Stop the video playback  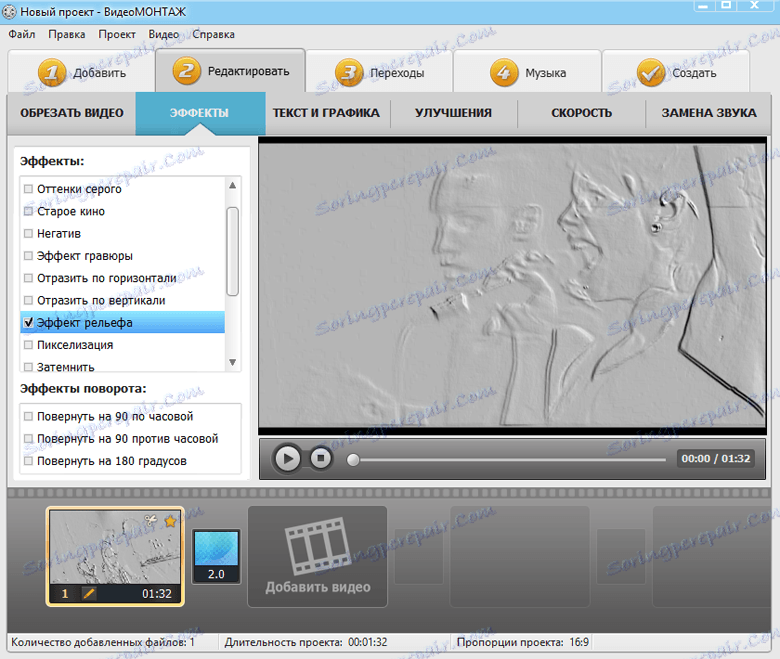coord(321,458)
